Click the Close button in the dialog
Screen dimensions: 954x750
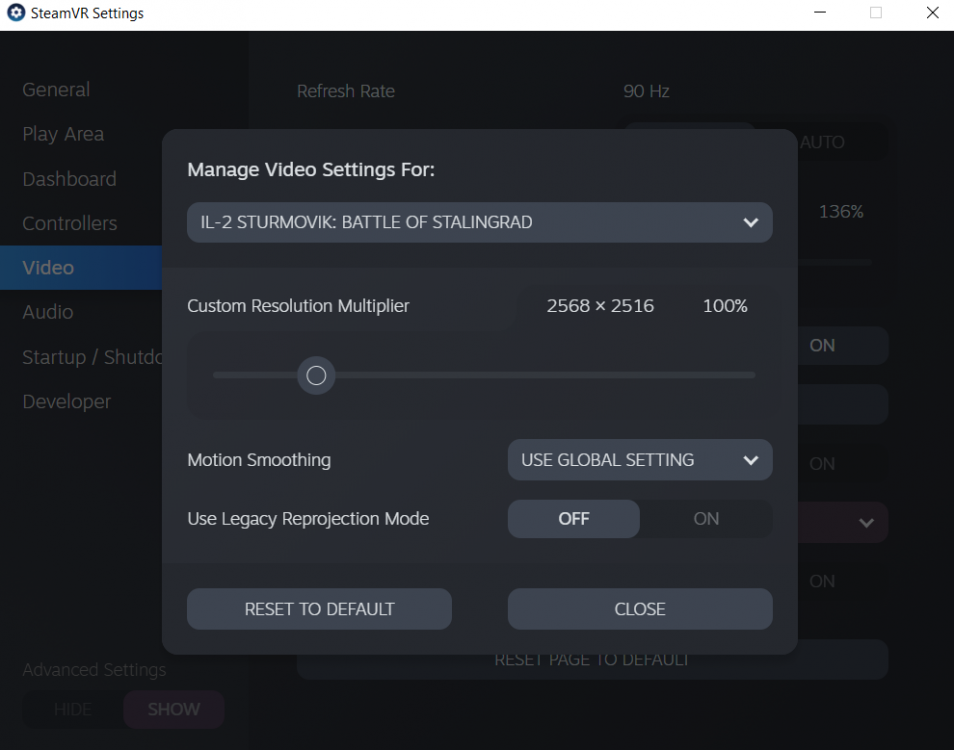[640, 609]
